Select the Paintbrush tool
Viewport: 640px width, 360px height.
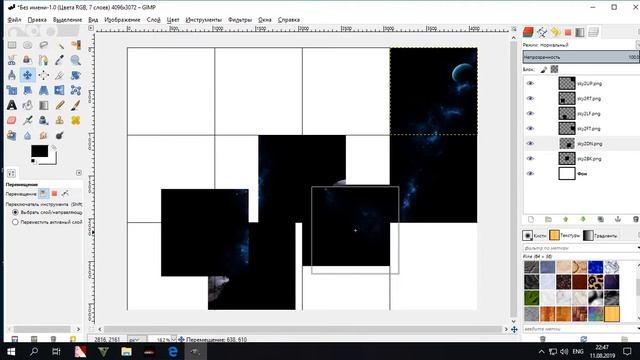(76, 105)
